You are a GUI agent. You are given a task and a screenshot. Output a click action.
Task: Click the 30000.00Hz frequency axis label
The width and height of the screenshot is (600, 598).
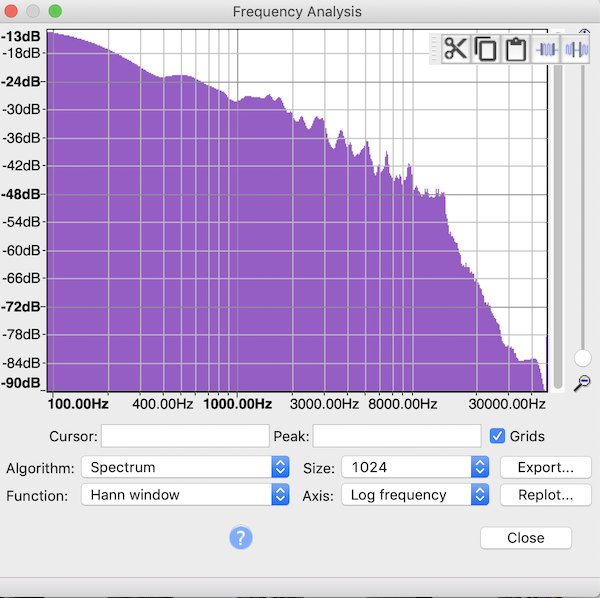pyautogui.click(x=507, y=404)
